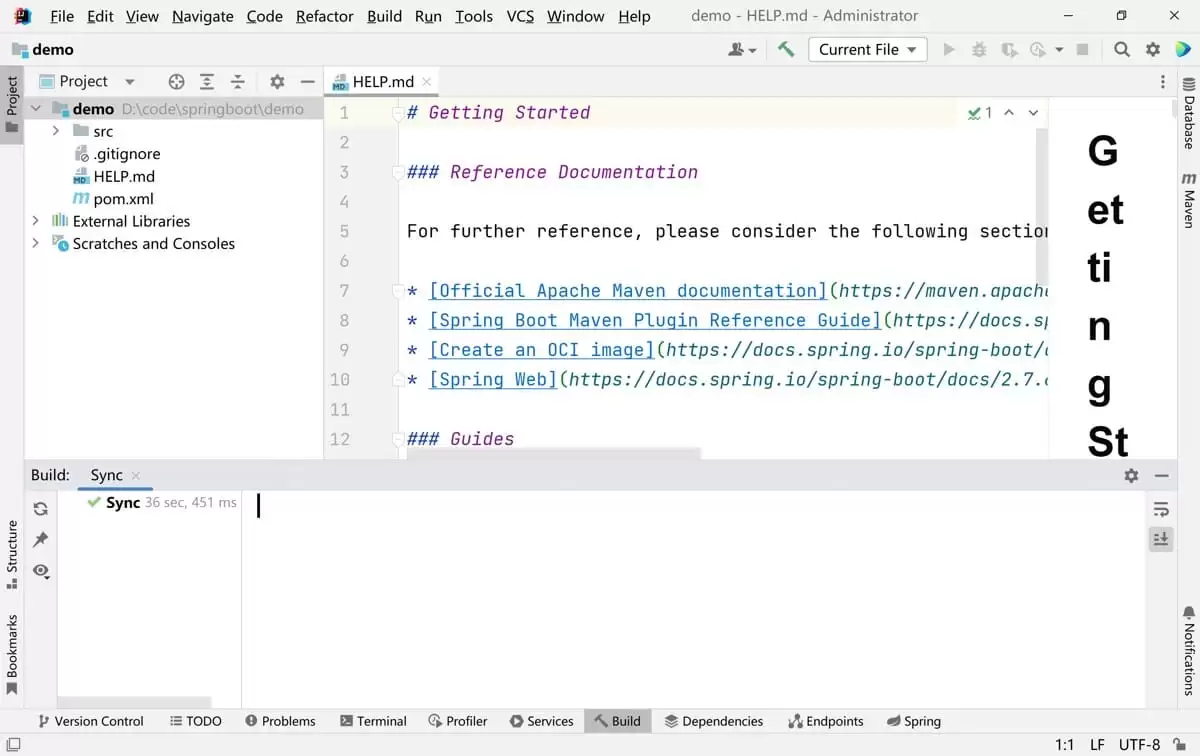Select .gitignore file in project tree

(x=116, y=154)
